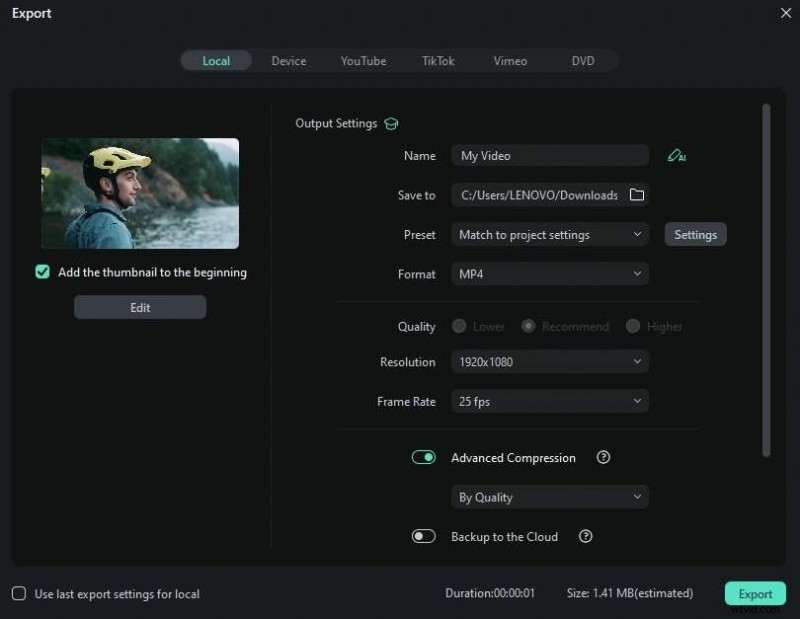This screenshot has height=619, width=800.
Task: Open the Frame Rate dropdown set to 25 fps
Action: point(549,401)
